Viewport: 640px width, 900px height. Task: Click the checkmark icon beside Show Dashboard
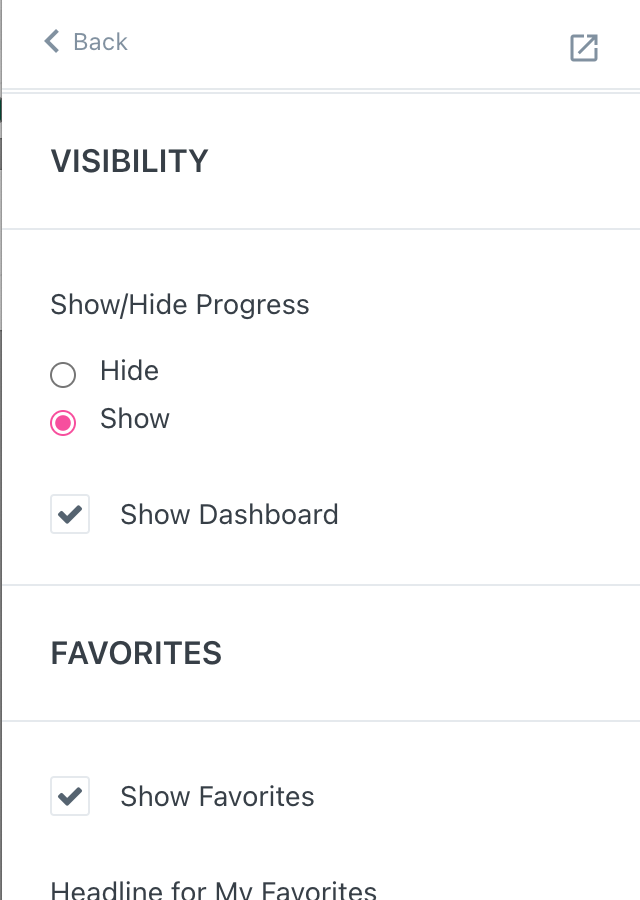(x=70, y=515)
